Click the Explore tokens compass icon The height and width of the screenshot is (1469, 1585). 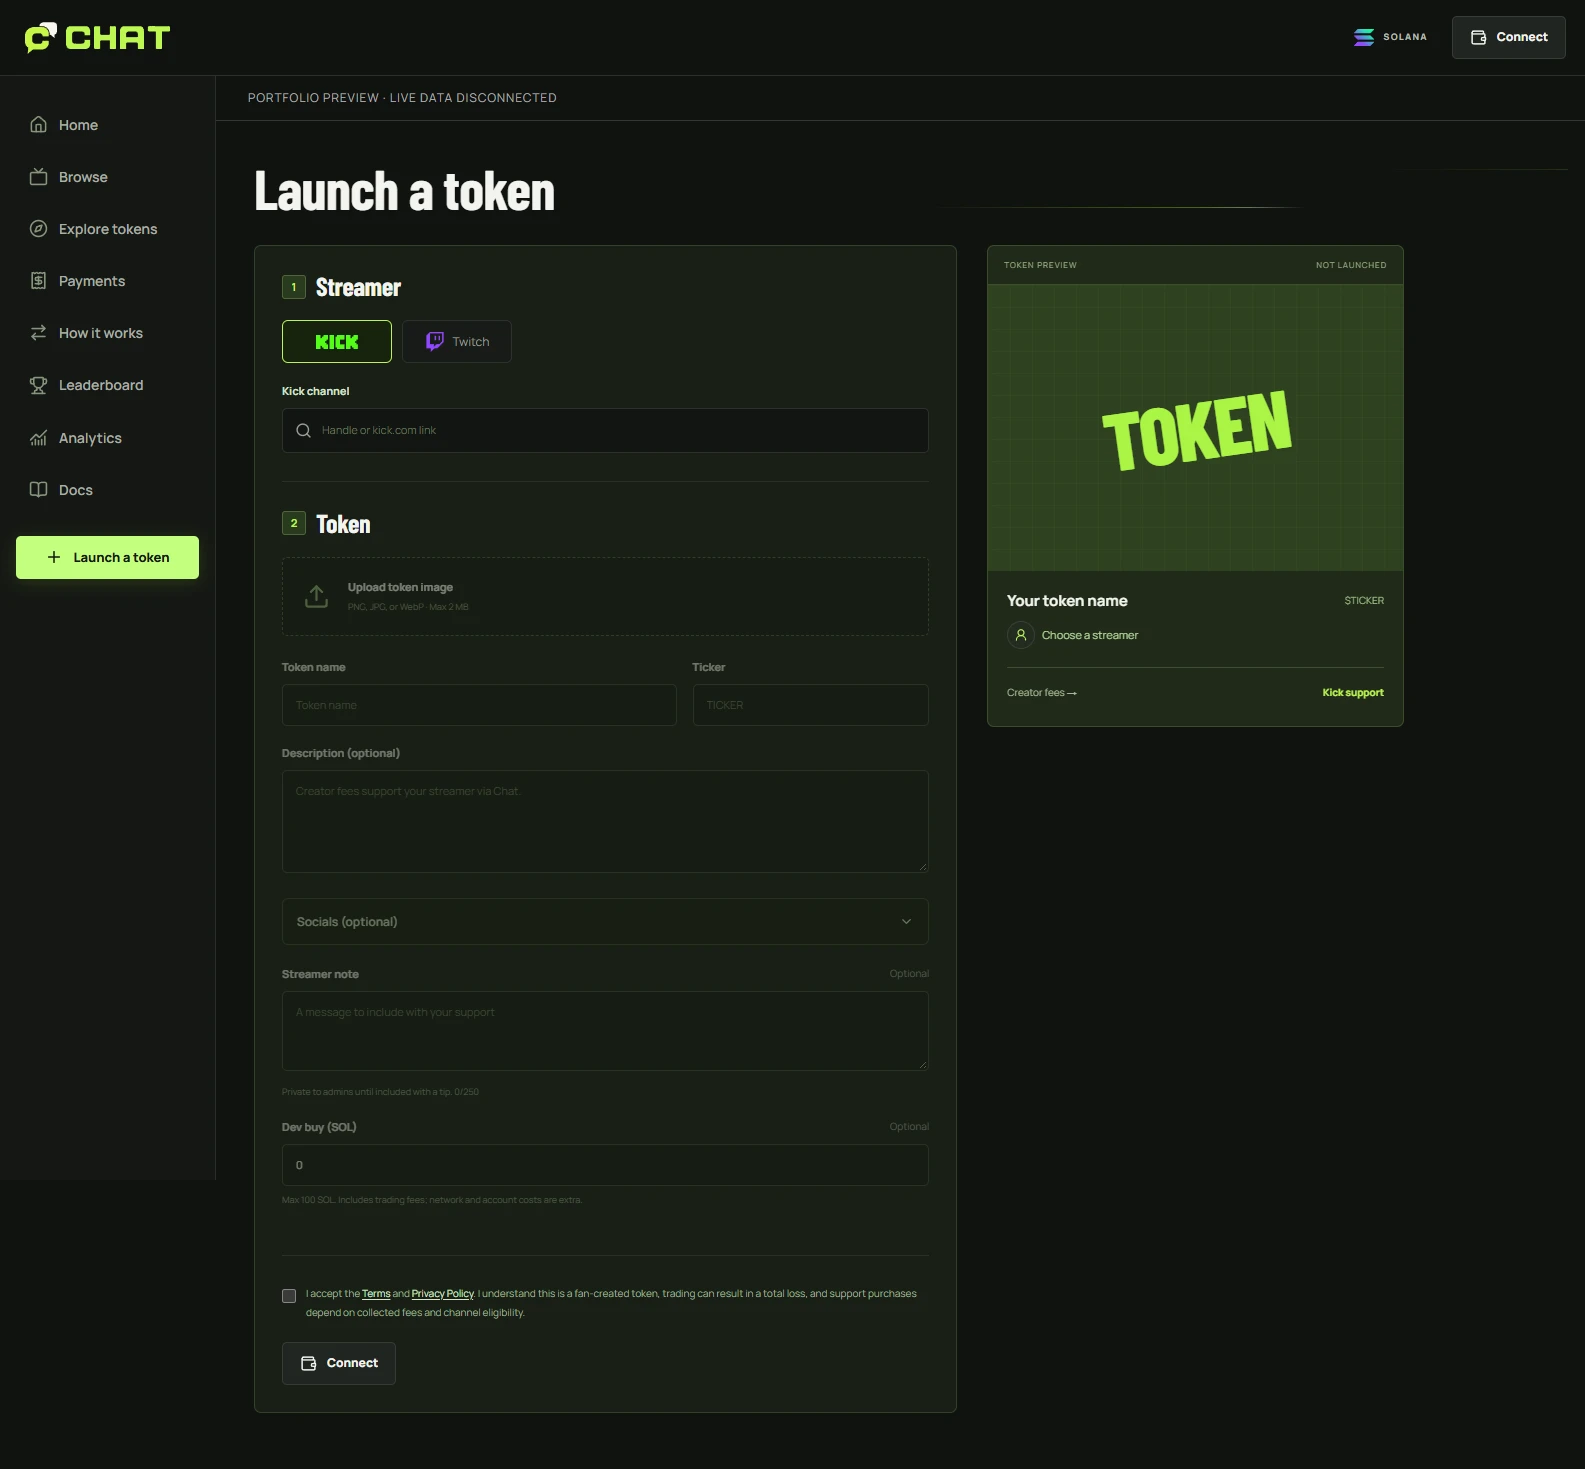39,229
